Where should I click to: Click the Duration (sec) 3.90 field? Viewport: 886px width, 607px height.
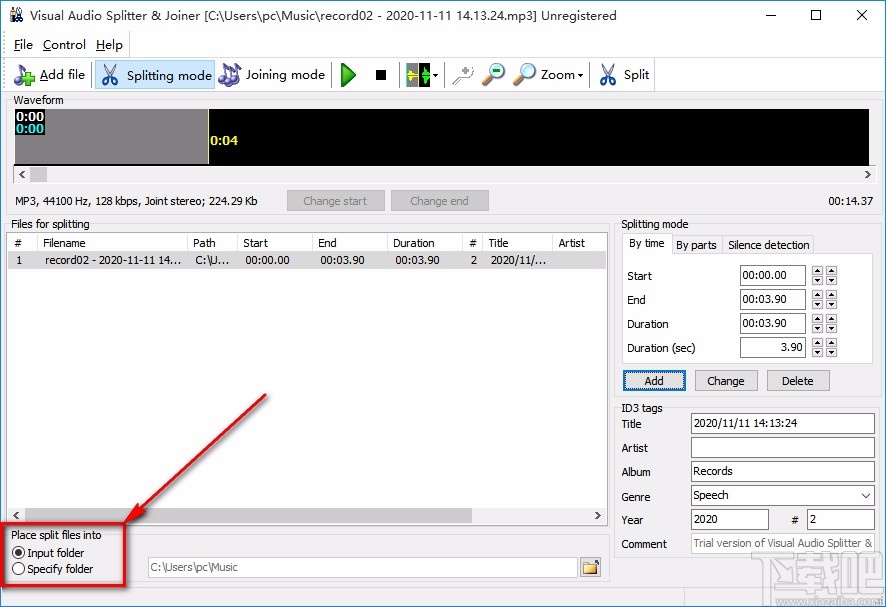click(772, 348)
